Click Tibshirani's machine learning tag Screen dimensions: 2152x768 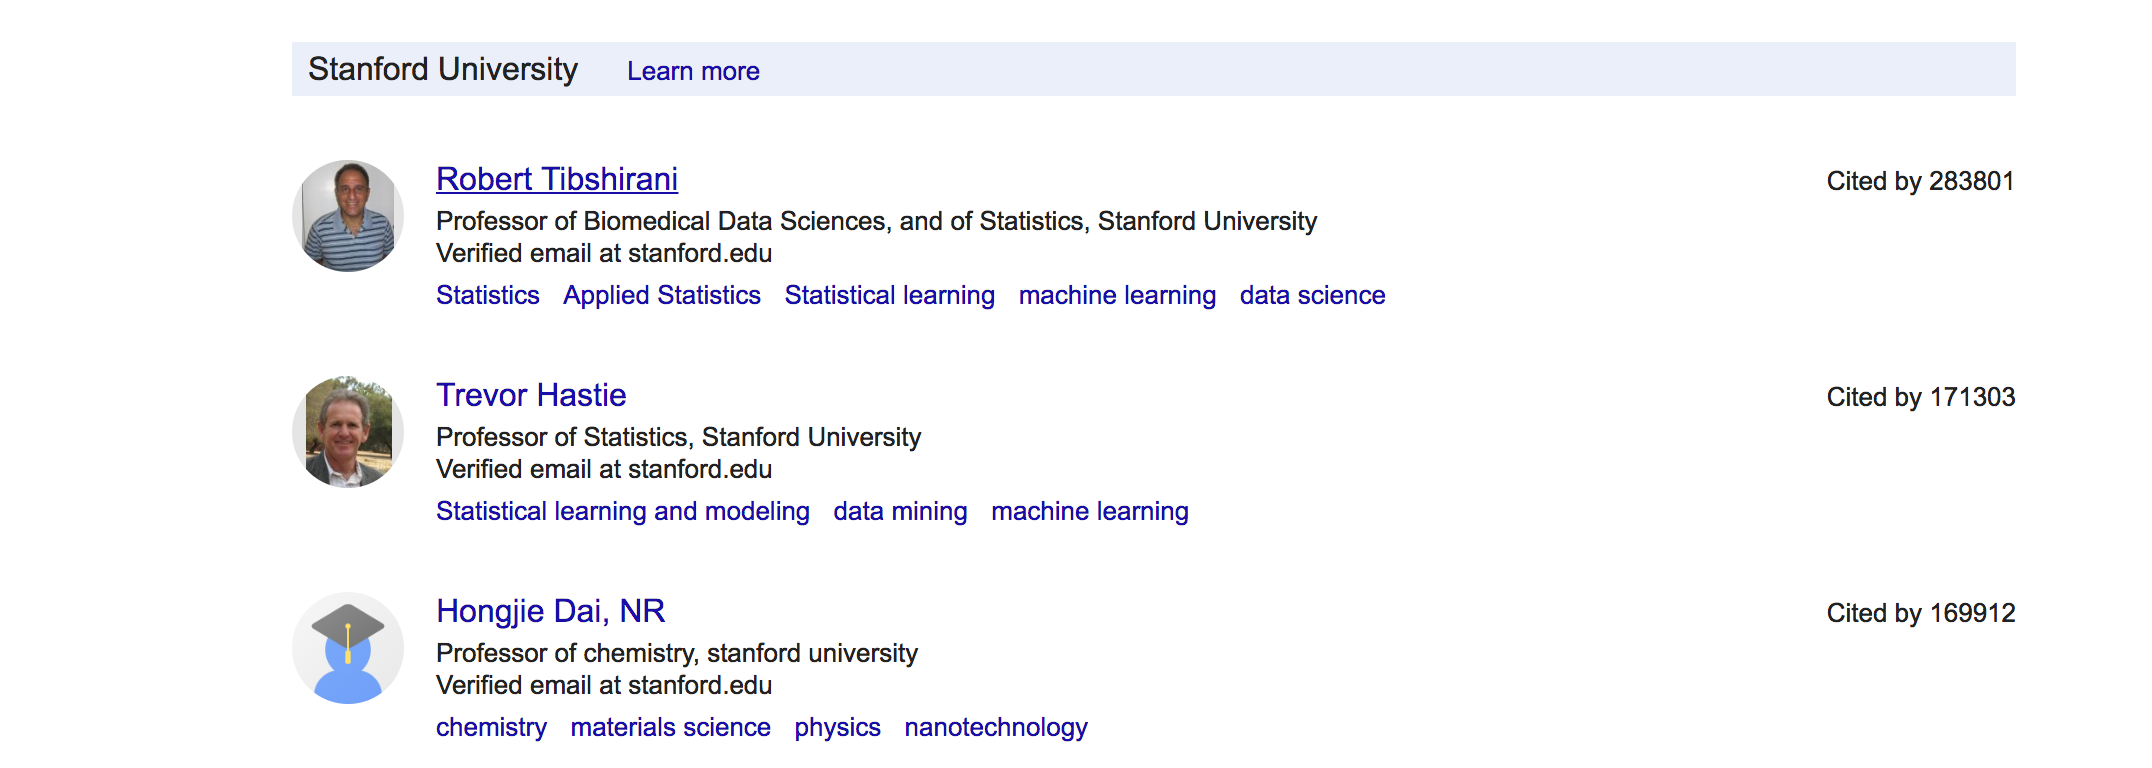1117,295
